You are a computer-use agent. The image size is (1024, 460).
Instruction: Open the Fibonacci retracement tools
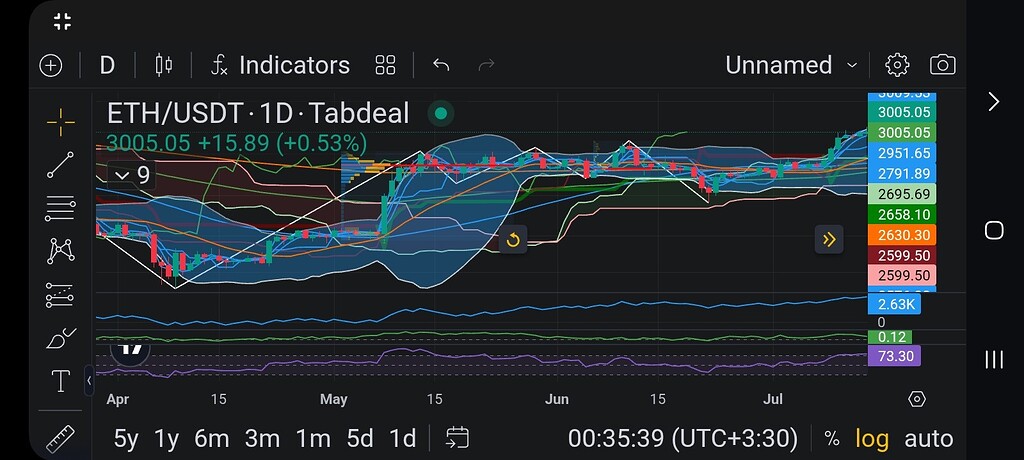click(x=60, y=209)
